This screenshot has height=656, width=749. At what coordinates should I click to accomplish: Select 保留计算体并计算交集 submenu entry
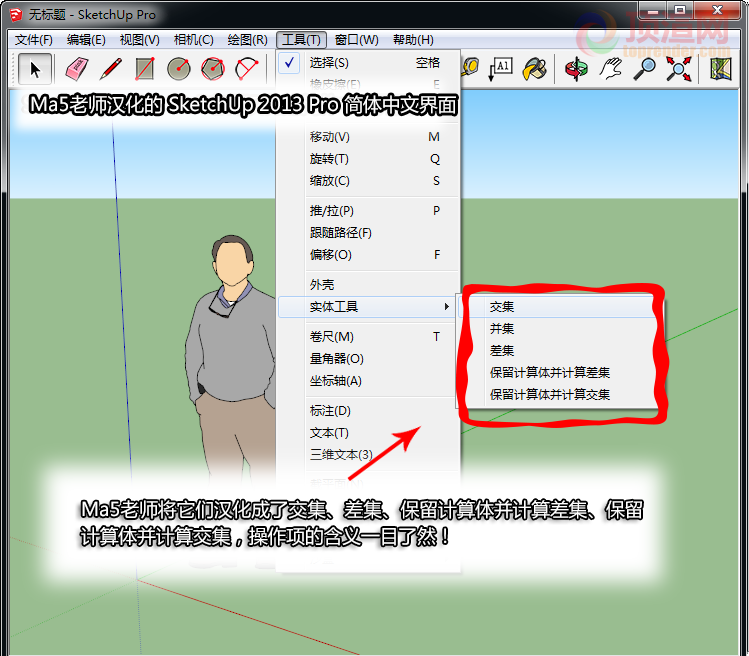pyautogui.click(x=557, y=395)
